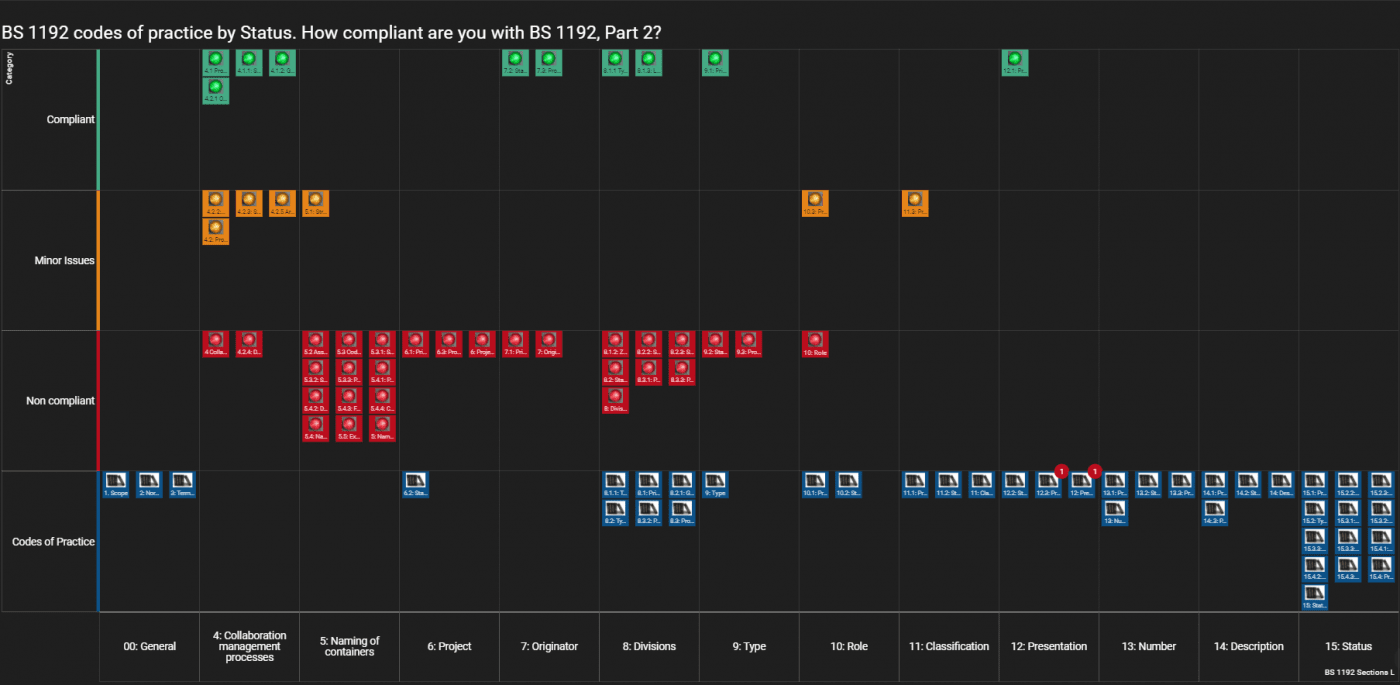Click the blue '1. Scope' code card

coord(116,485)
